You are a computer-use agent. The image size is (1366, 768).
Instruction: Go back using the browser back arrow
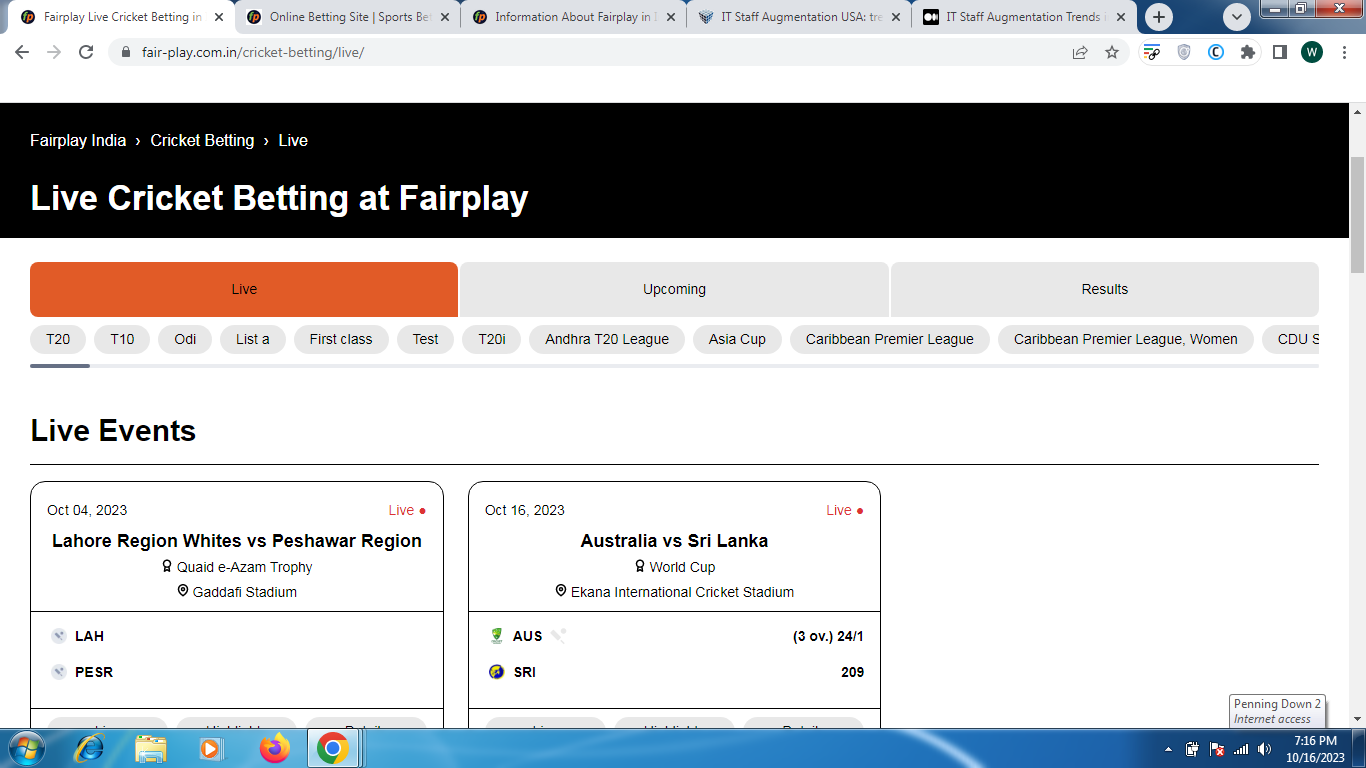tap(22, 52)
